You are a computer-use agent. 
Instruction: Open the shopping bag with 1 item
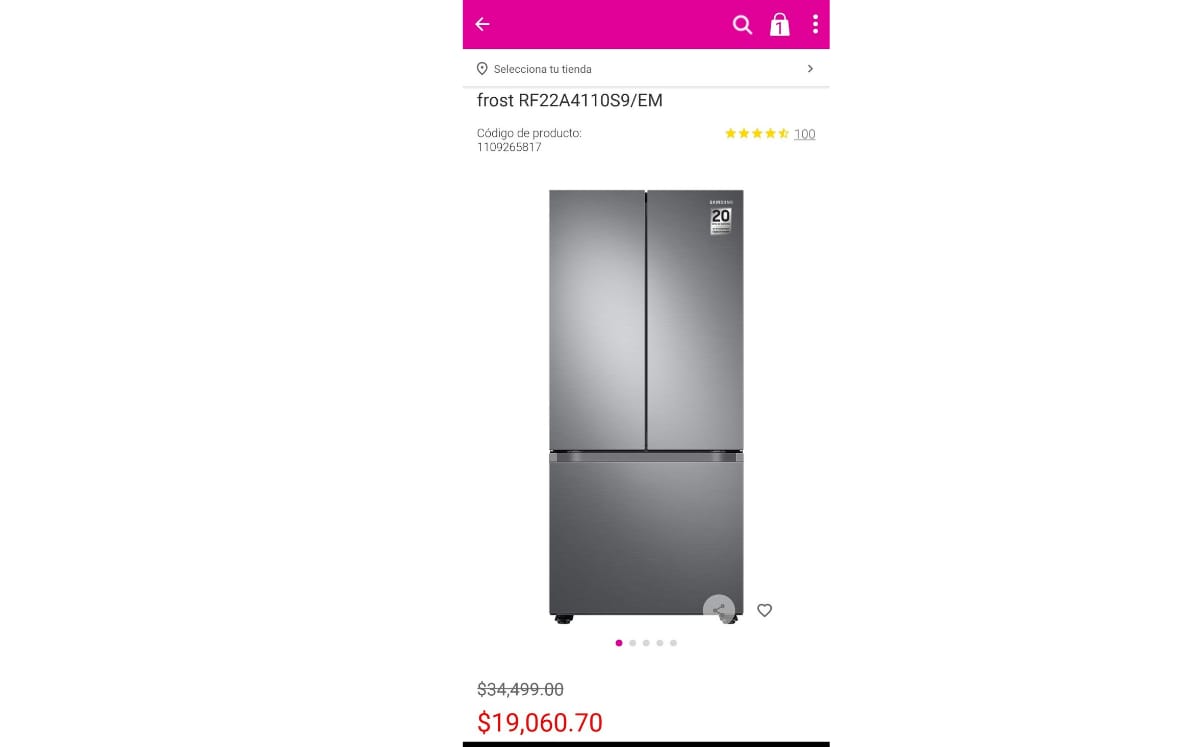tap(779, 24)
